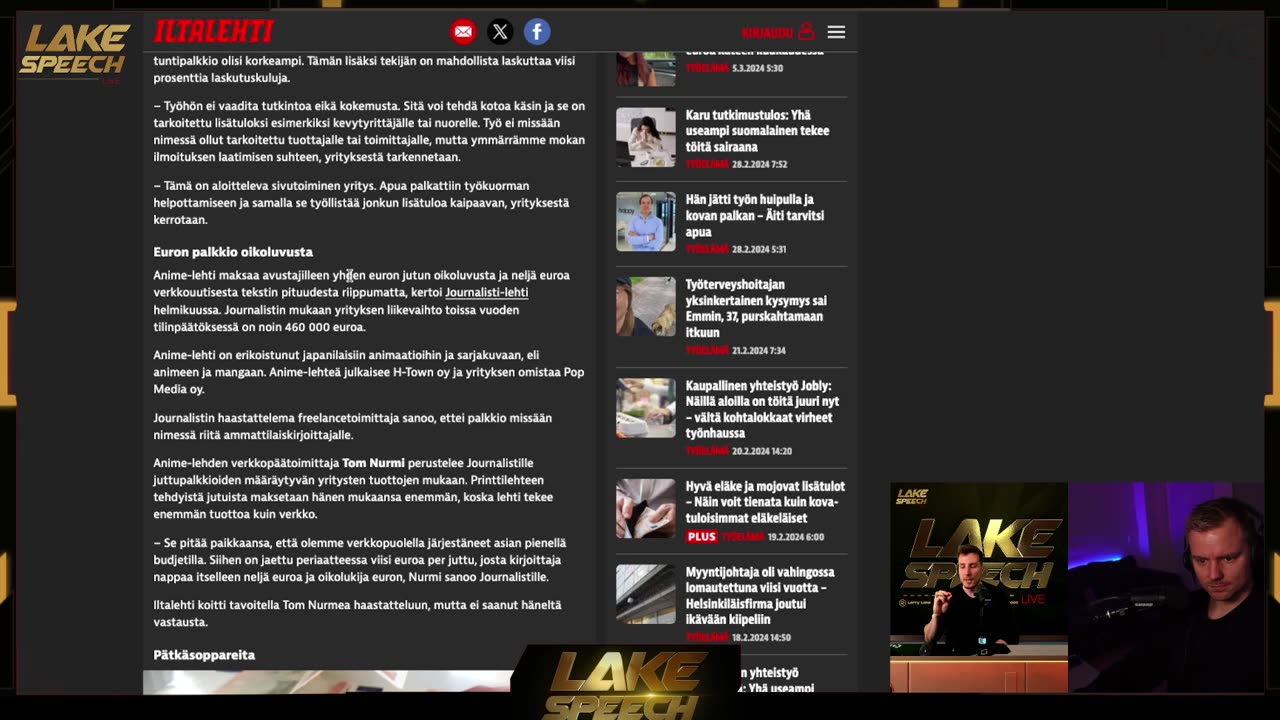Click date '21.2.2024 7:34'
This screenshot has width=1280, height=720.
tap(759, 350)
